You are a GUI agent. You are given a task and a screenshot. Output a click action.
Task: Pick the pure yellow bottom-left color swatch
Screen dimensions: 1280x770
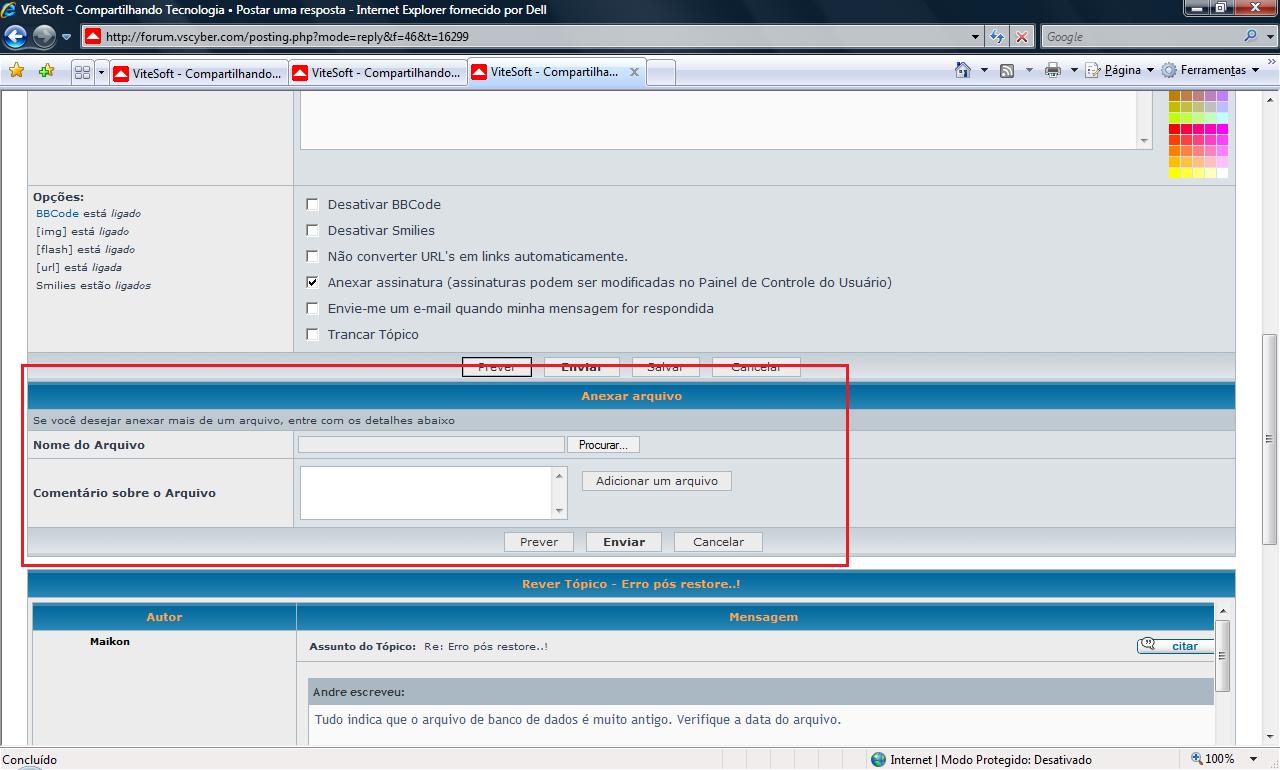[x=1175, y=173]
